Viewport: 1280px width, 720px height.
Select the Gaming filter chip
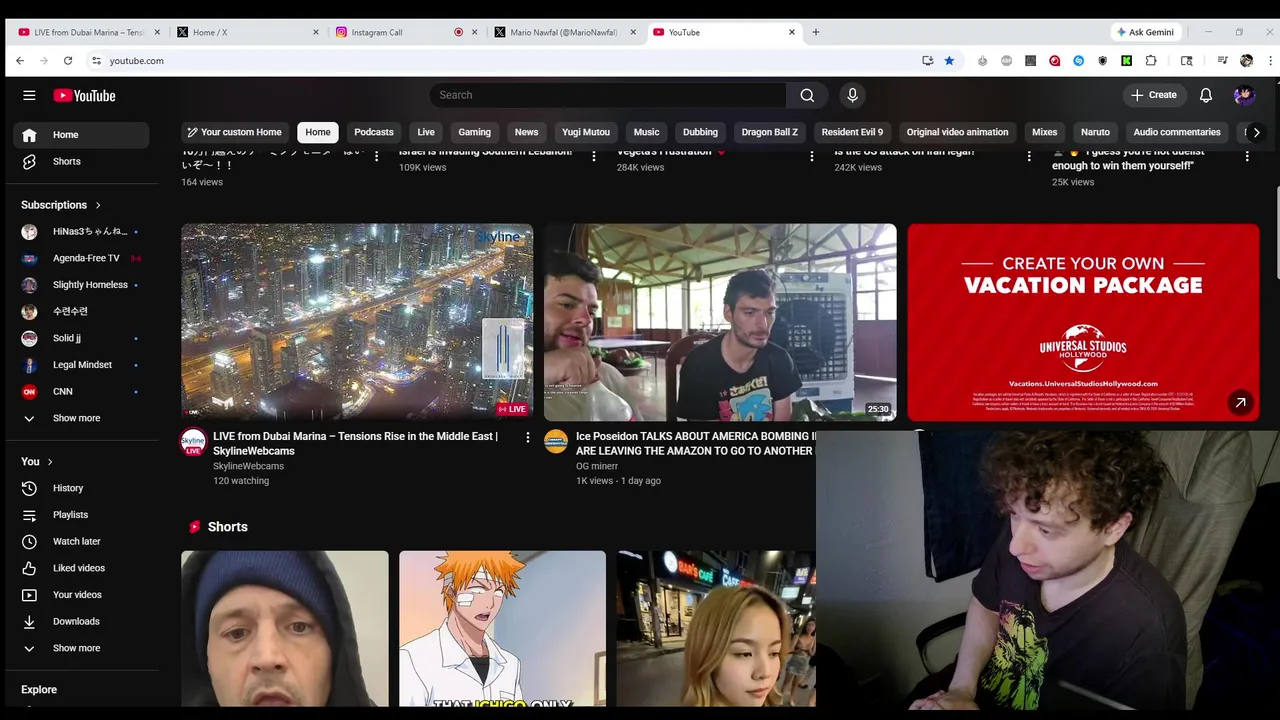[x=474, y=132]
